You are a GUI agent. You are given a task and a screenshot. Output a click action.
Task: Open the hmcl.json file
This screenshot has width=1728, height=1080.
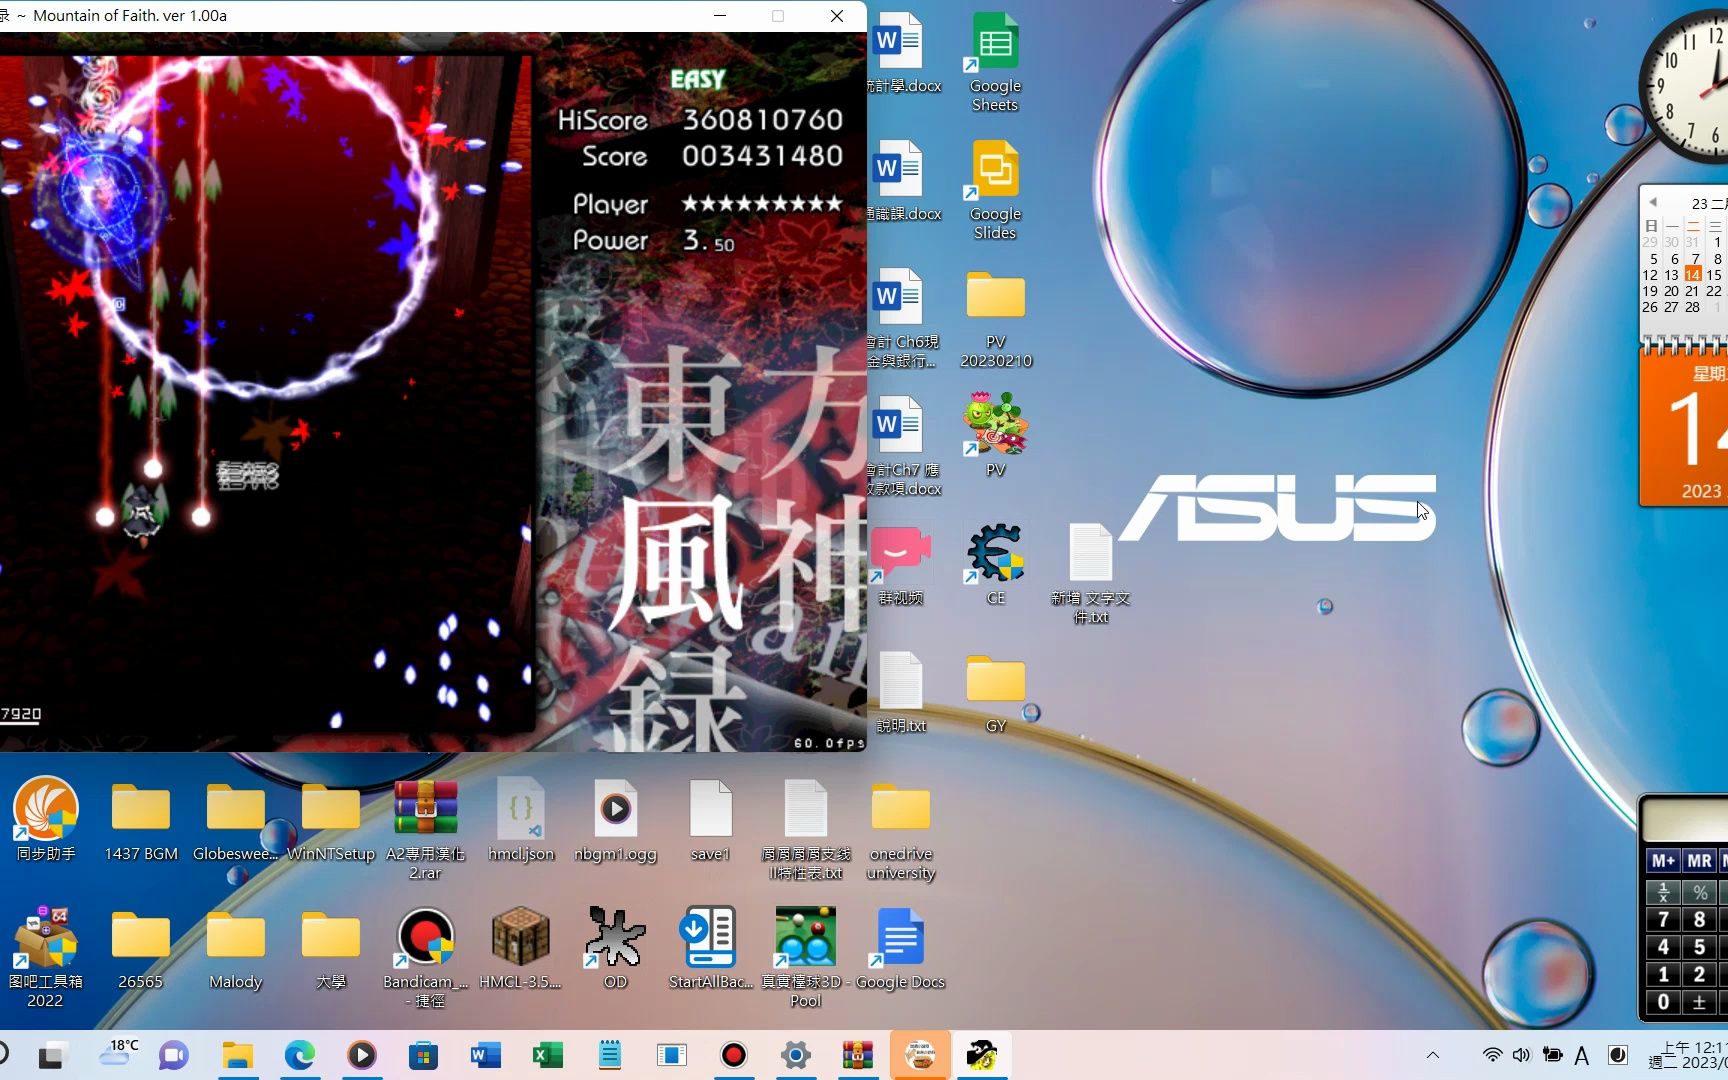click(x=521, y=819)
